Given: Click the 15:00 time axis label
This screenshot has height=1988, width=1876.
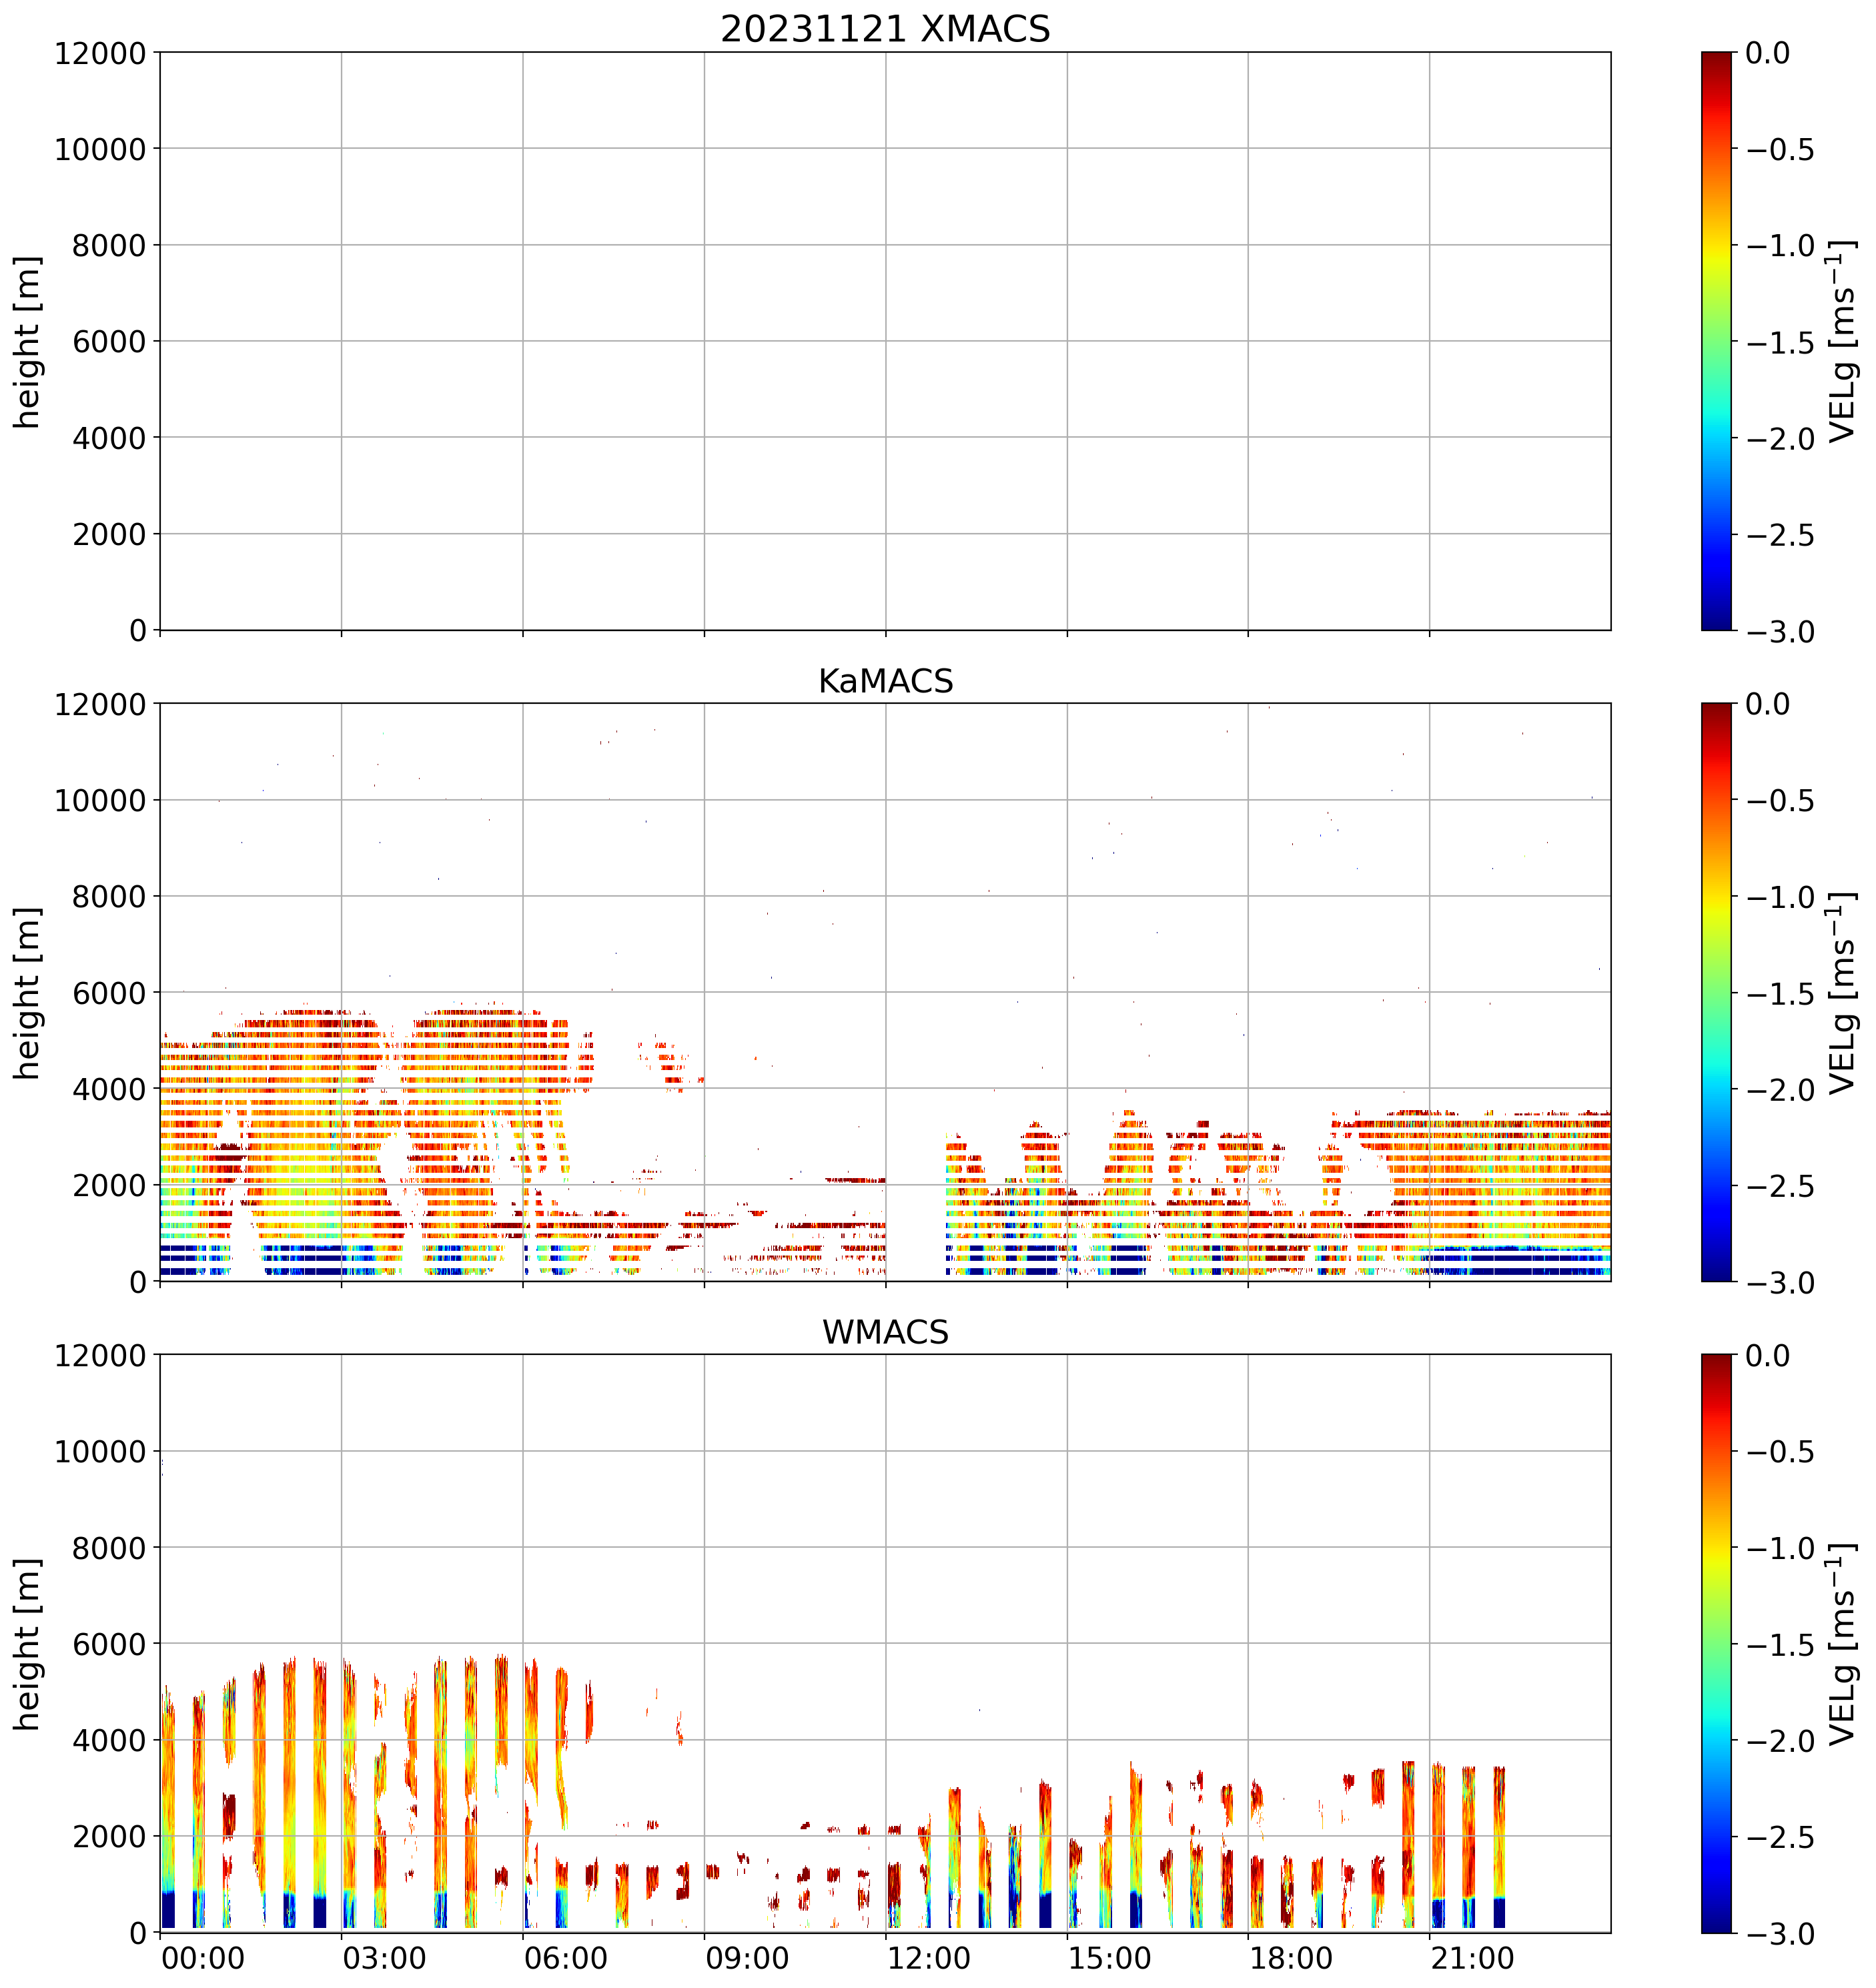Looking at the screenshot, I should click(1110, 1958).
